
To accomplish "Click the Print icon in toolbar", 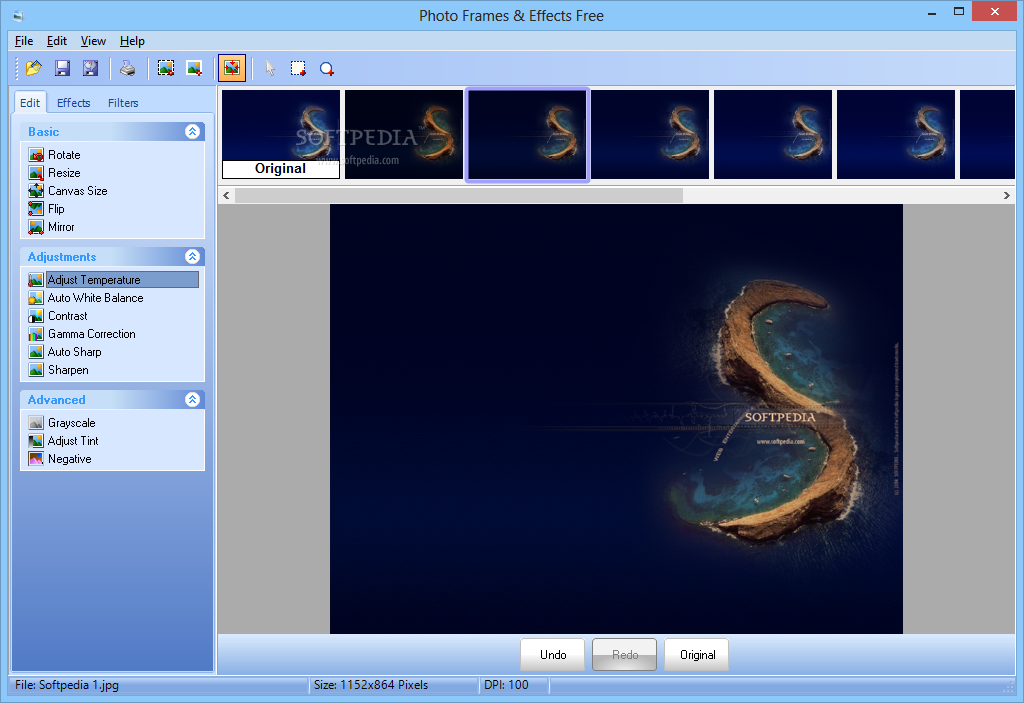I will [x=127, y=68].
